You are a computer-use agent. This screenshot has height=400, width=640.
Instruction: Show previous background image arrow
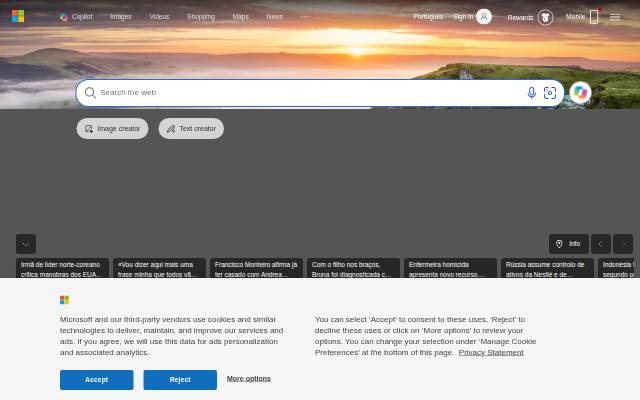[601, 244]
